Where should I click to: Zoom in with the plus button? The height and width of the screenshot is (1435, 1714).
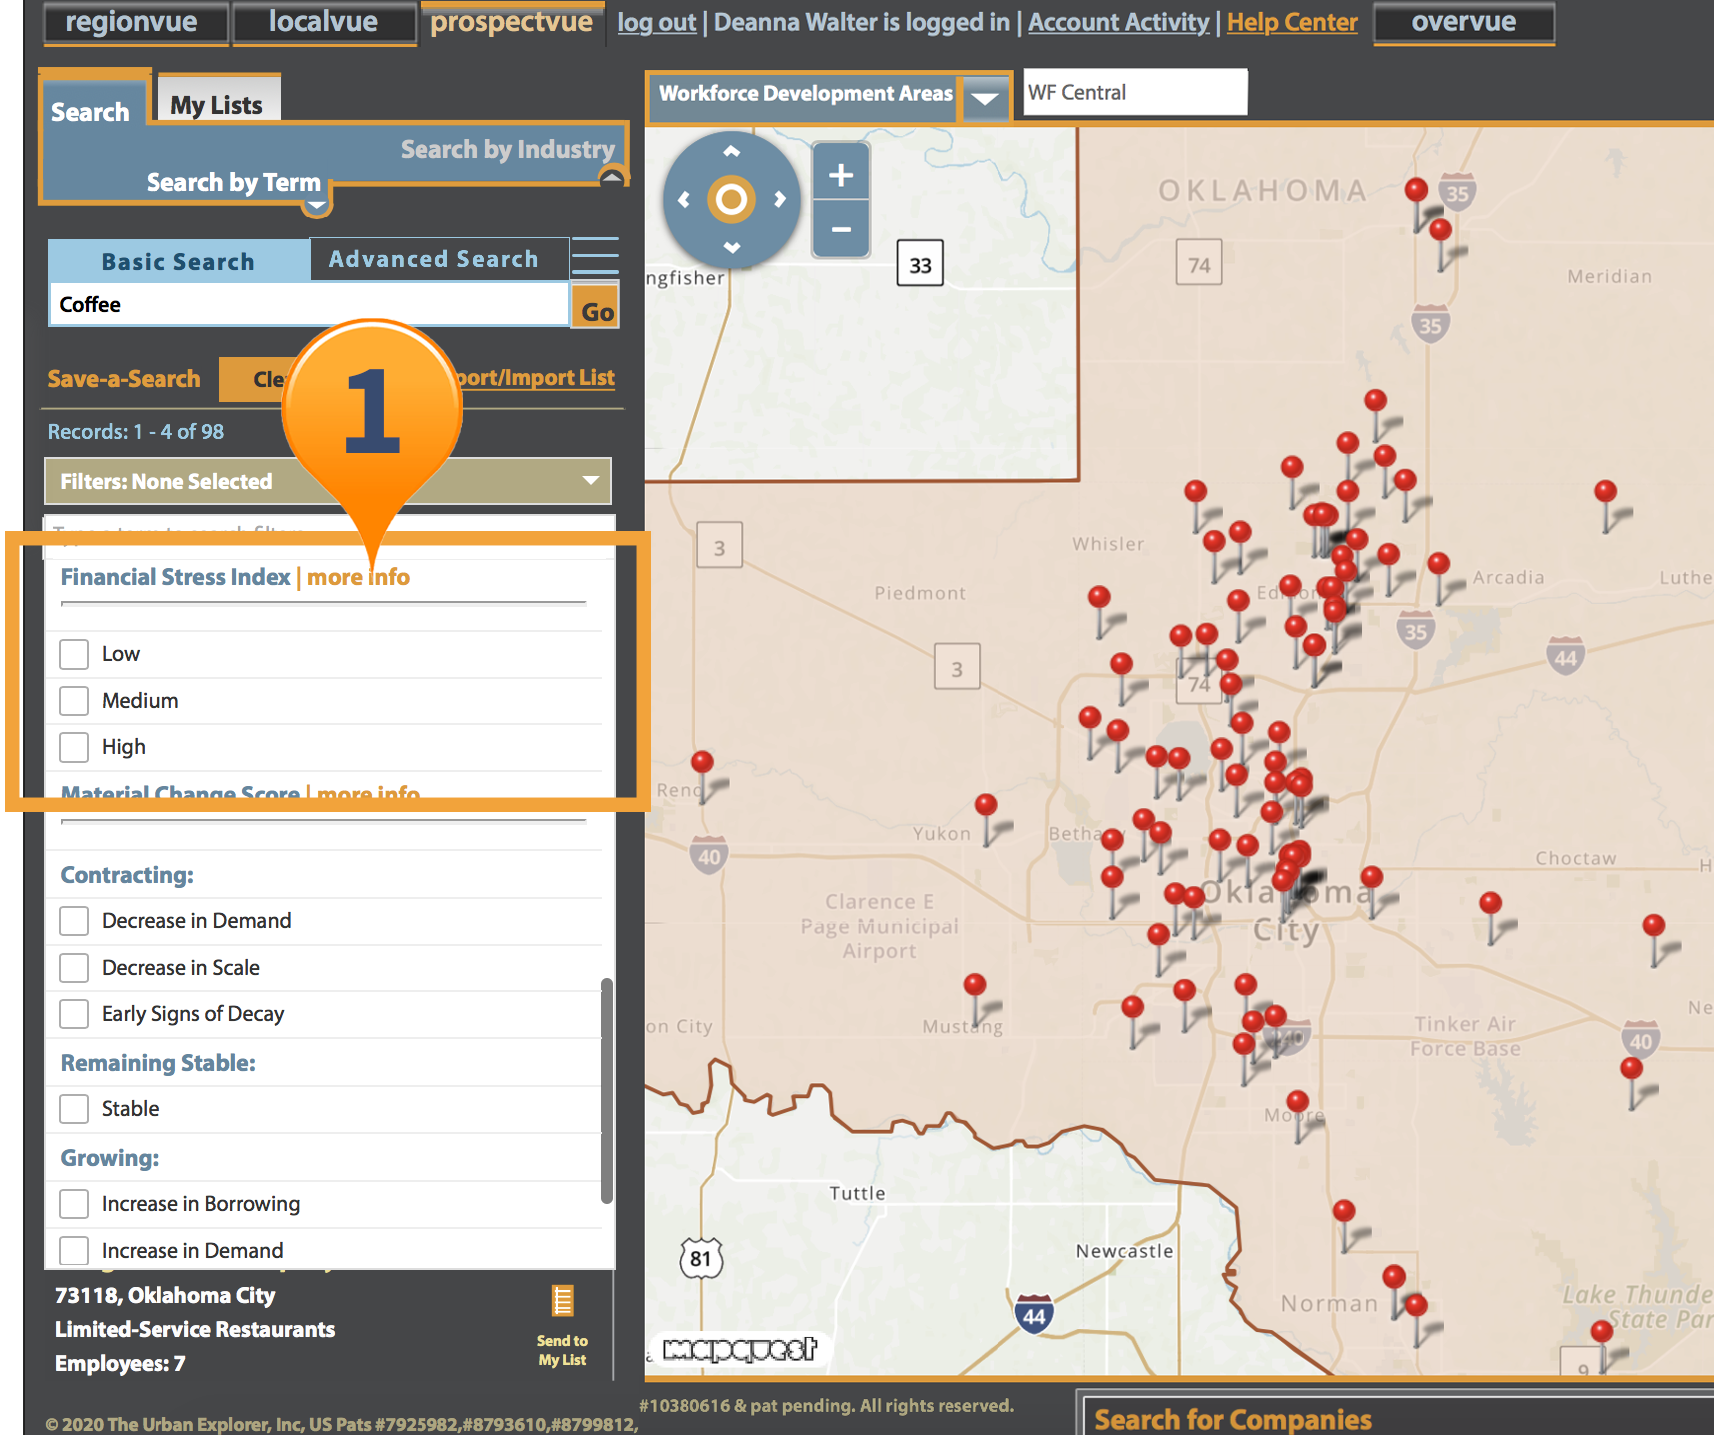tap(841, 175)
